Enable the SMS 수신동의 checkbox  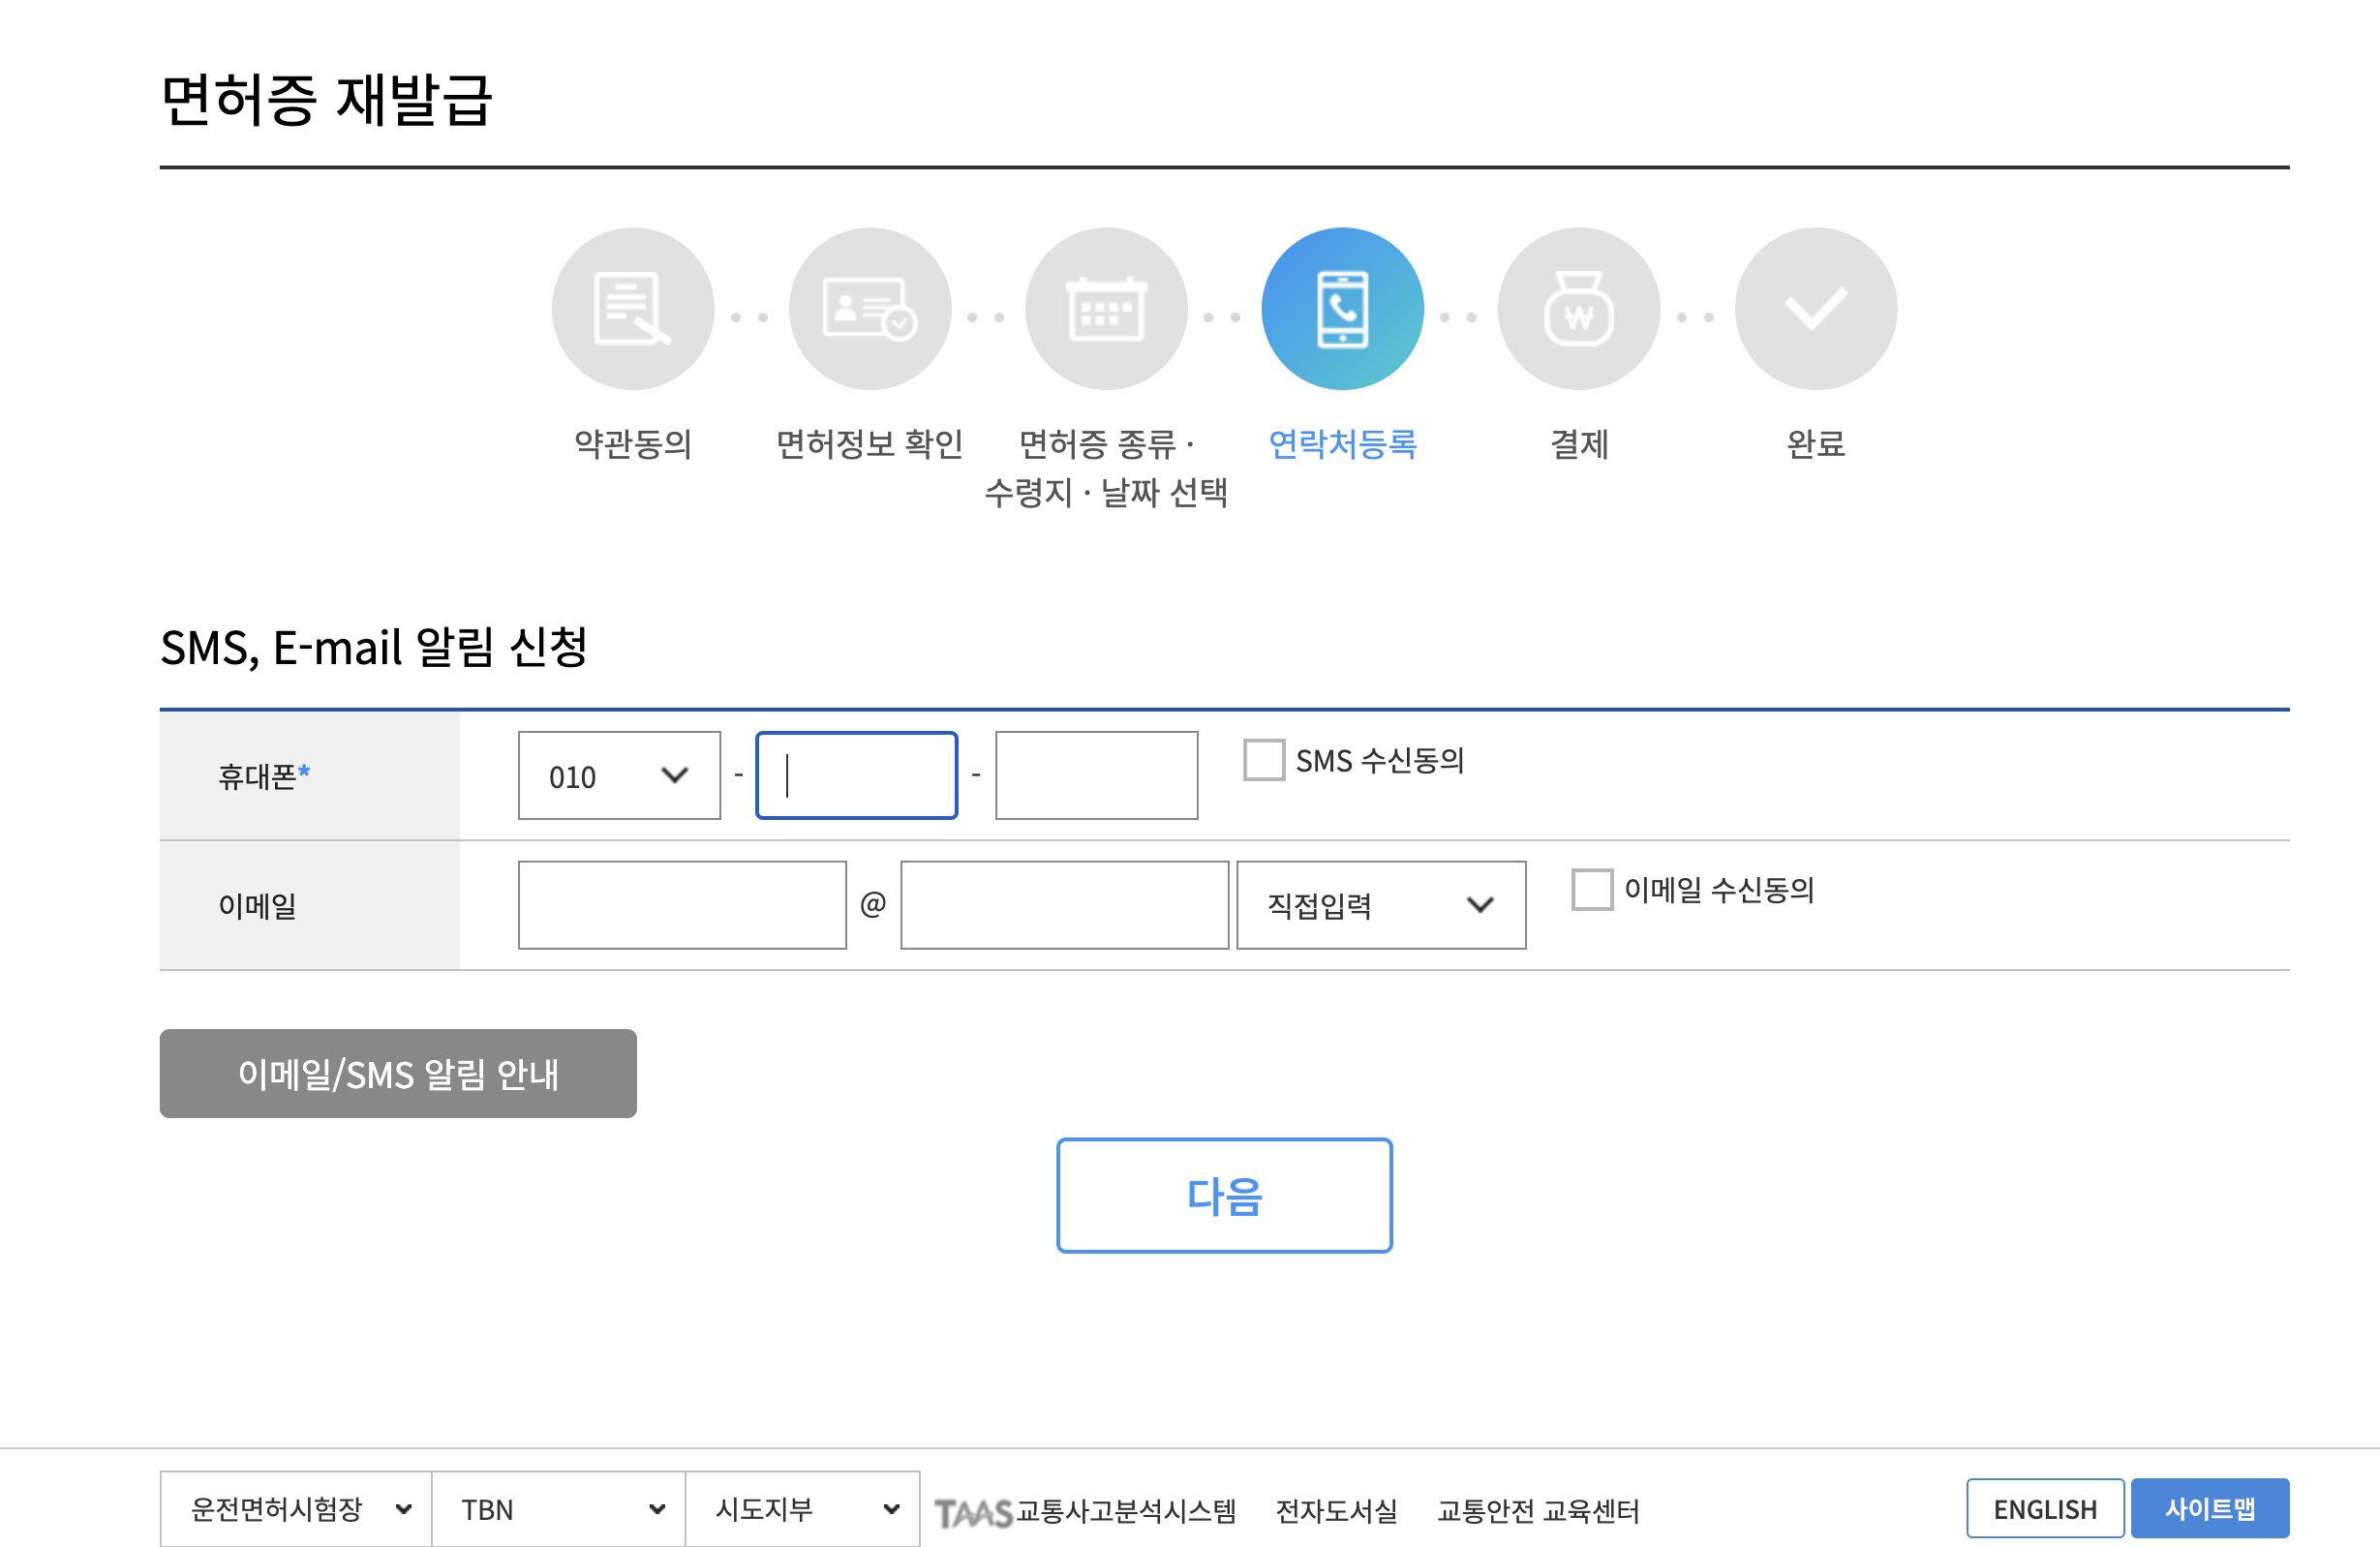coord(1263,760)
